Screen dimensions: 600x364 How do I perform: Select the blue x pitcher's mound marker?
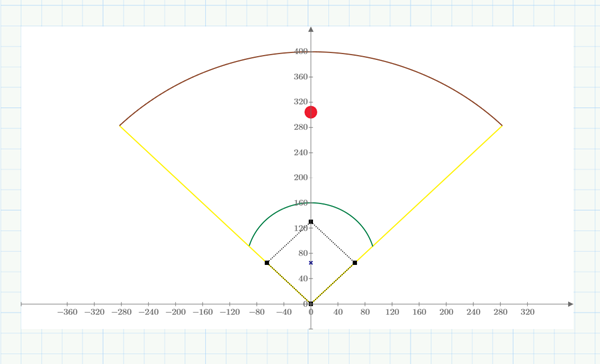tap(311, 263)
